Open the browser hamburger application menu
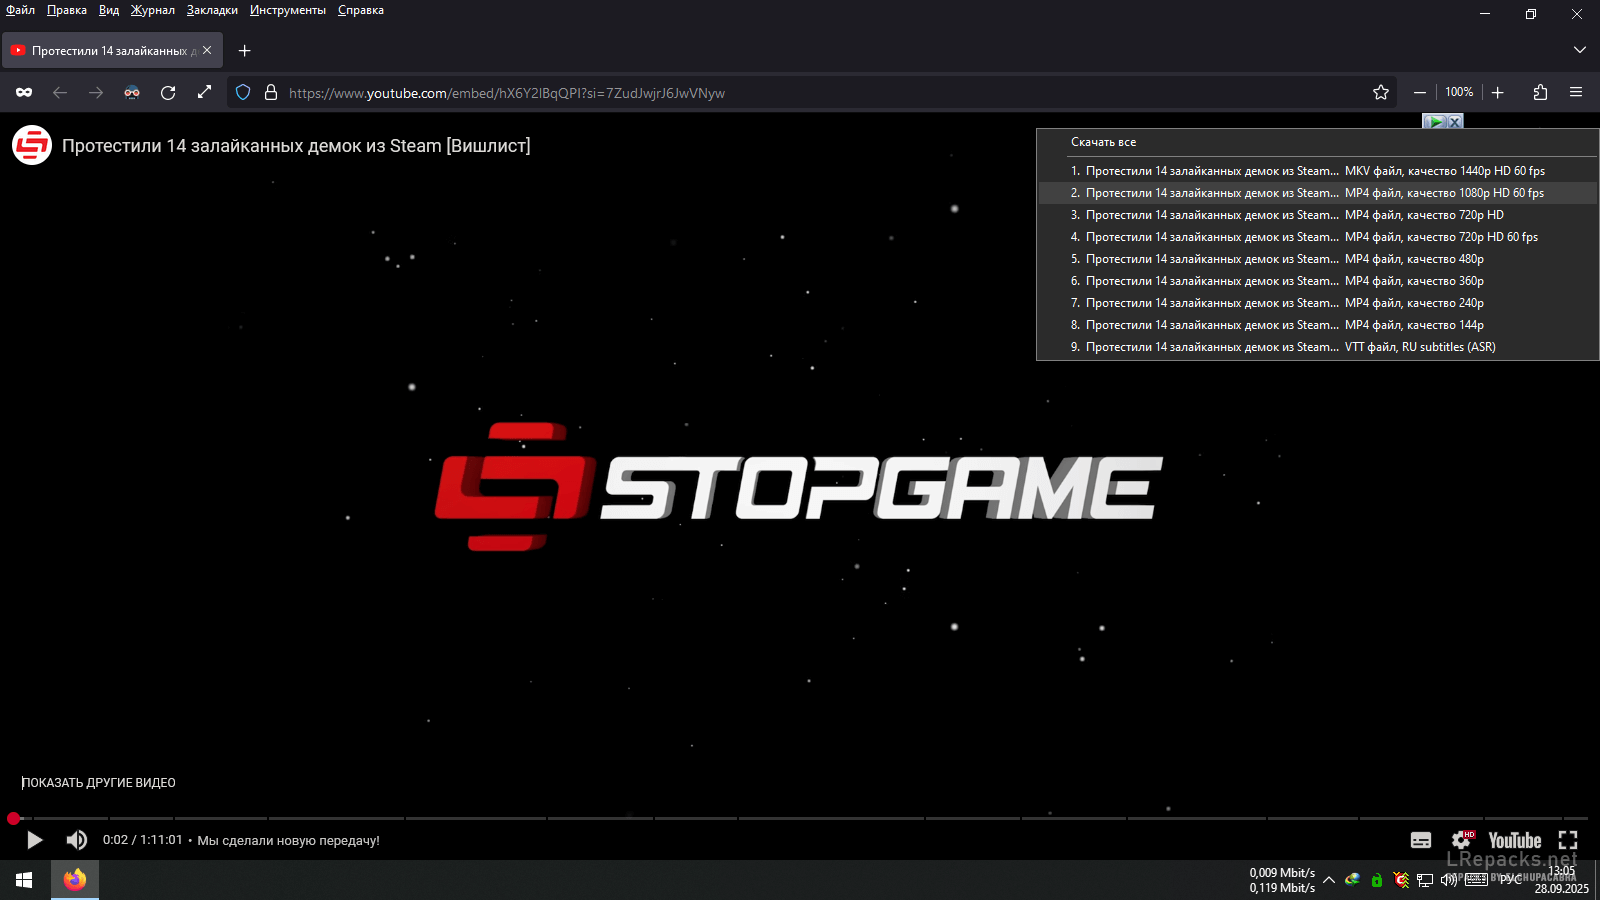Screen dimensions: 1600x900 pyautogui.click(x=1576, y=93)
